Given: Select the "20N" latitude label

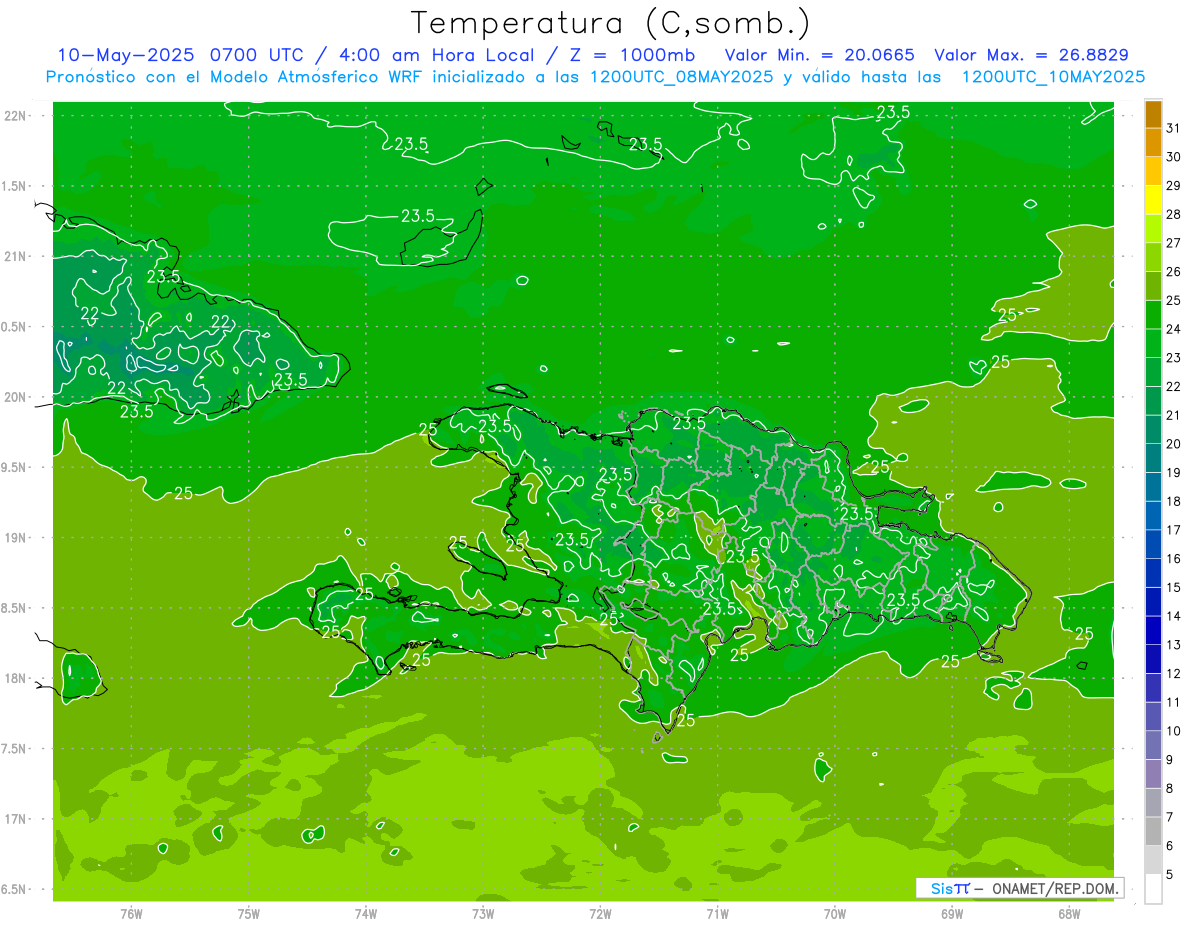Looking at the screenshot, I should coord(16,397).
